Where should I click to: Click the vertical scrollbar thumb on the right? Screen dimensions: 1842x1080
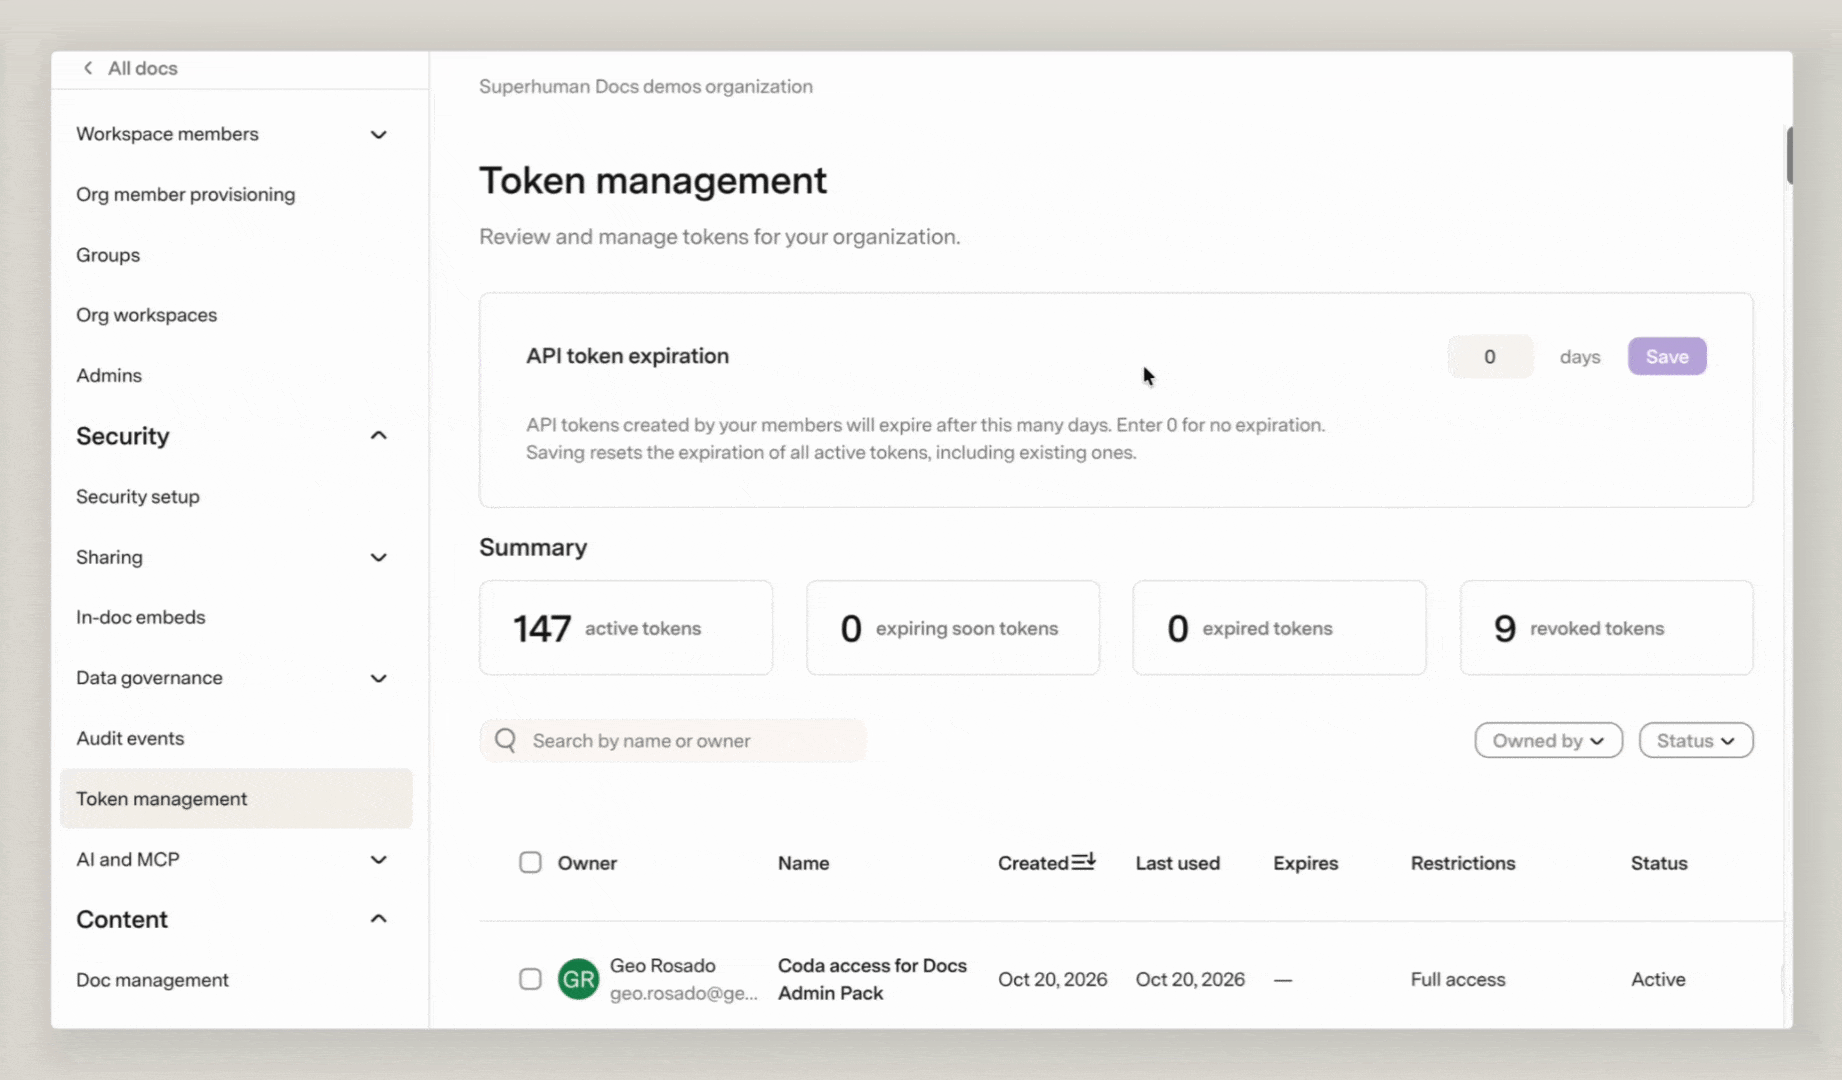pyautogui.click(x=1789, y=155)
